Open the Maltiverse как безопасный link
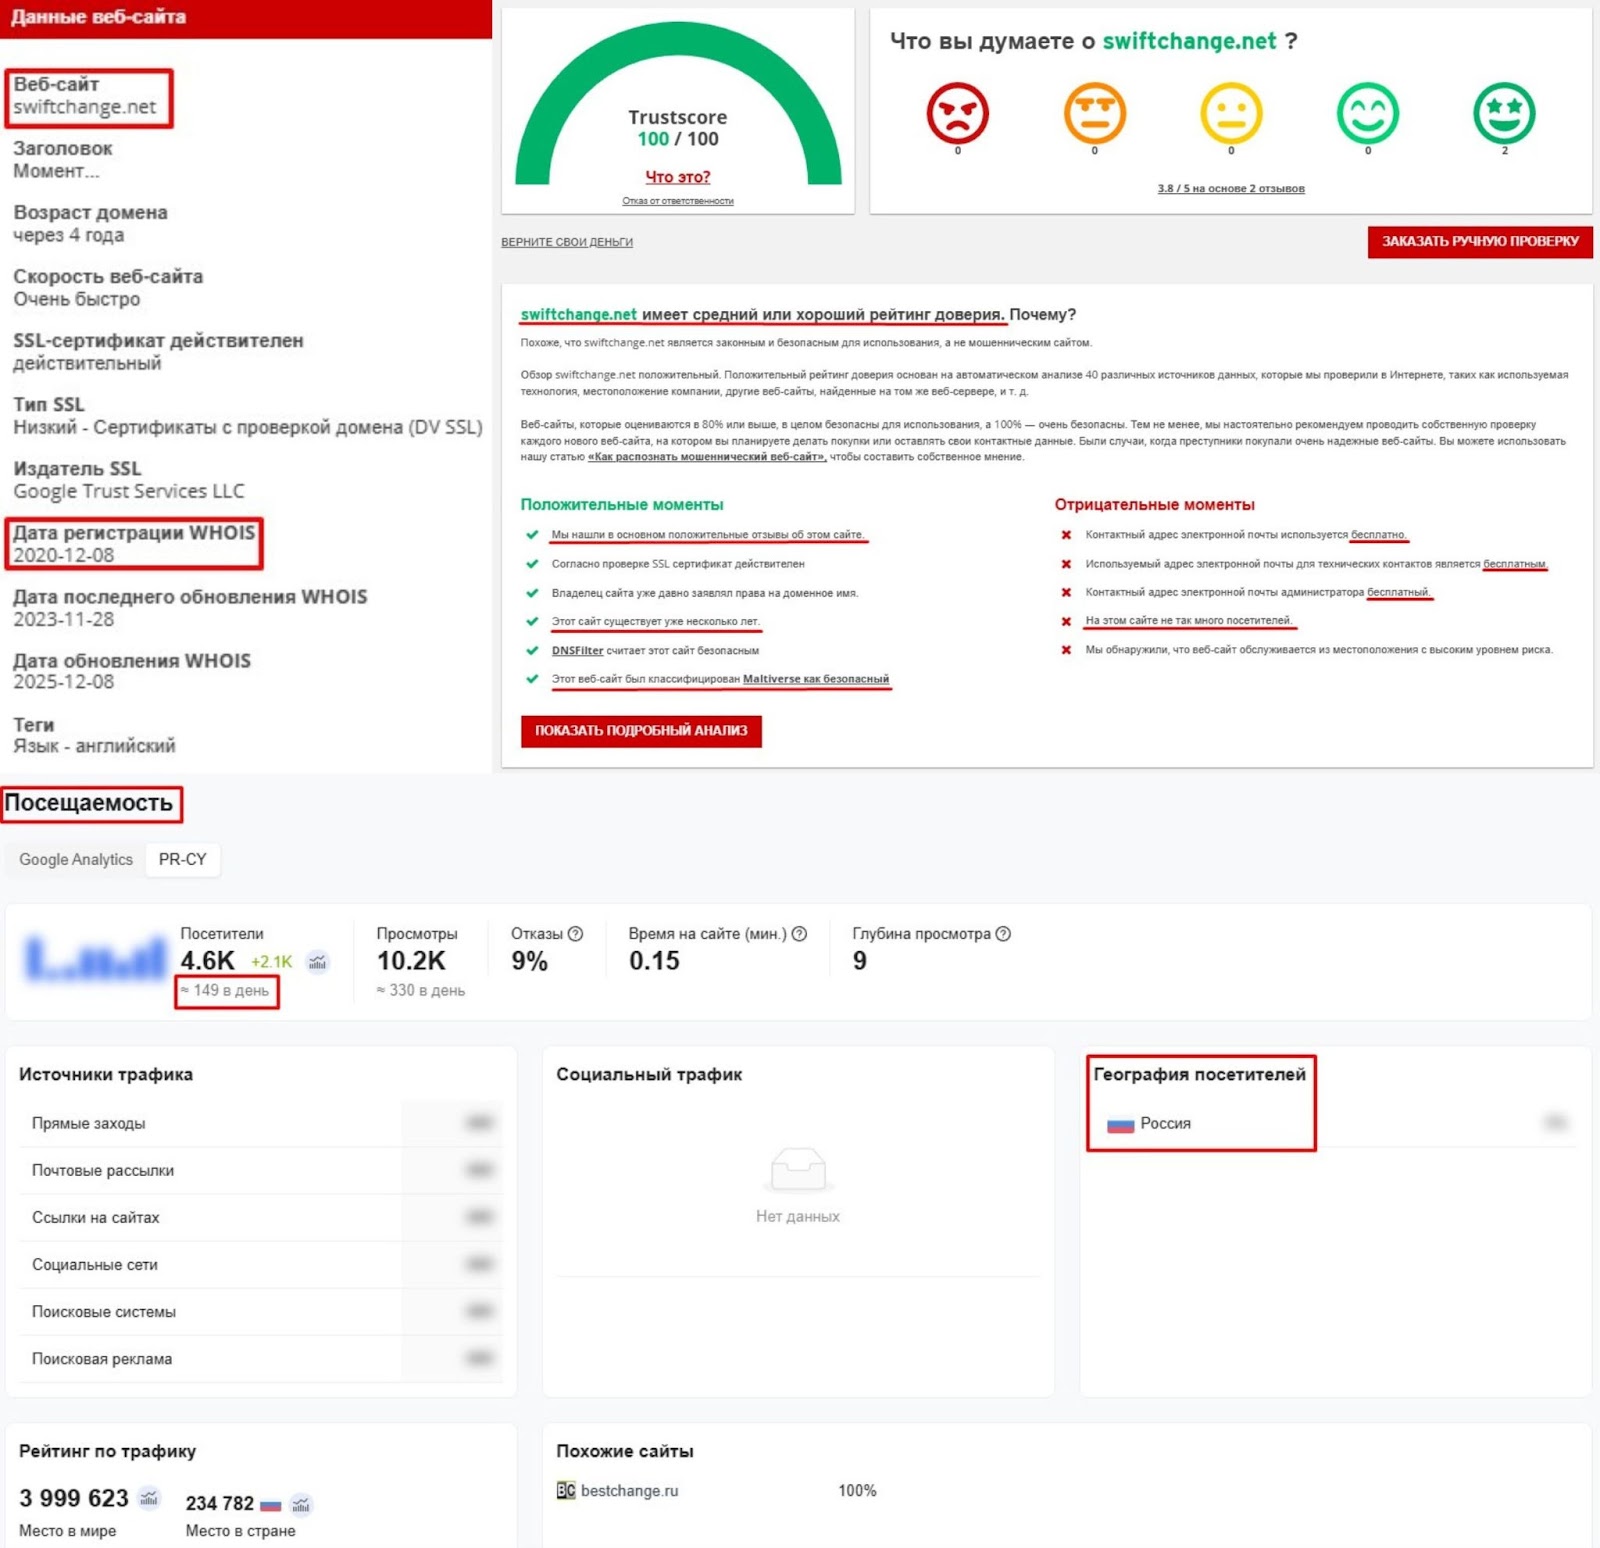Screen dimensions: 1600x1548 (816, 679)
